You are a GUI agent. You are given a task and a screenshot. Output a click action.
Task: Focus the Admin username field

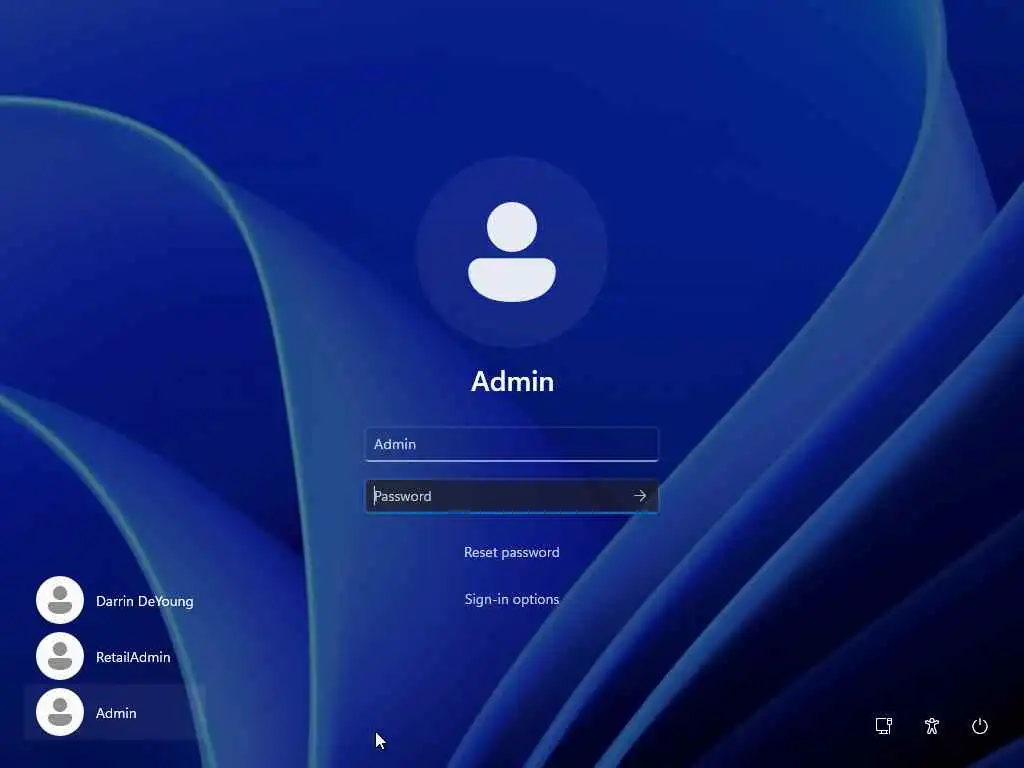coord(511,444)
